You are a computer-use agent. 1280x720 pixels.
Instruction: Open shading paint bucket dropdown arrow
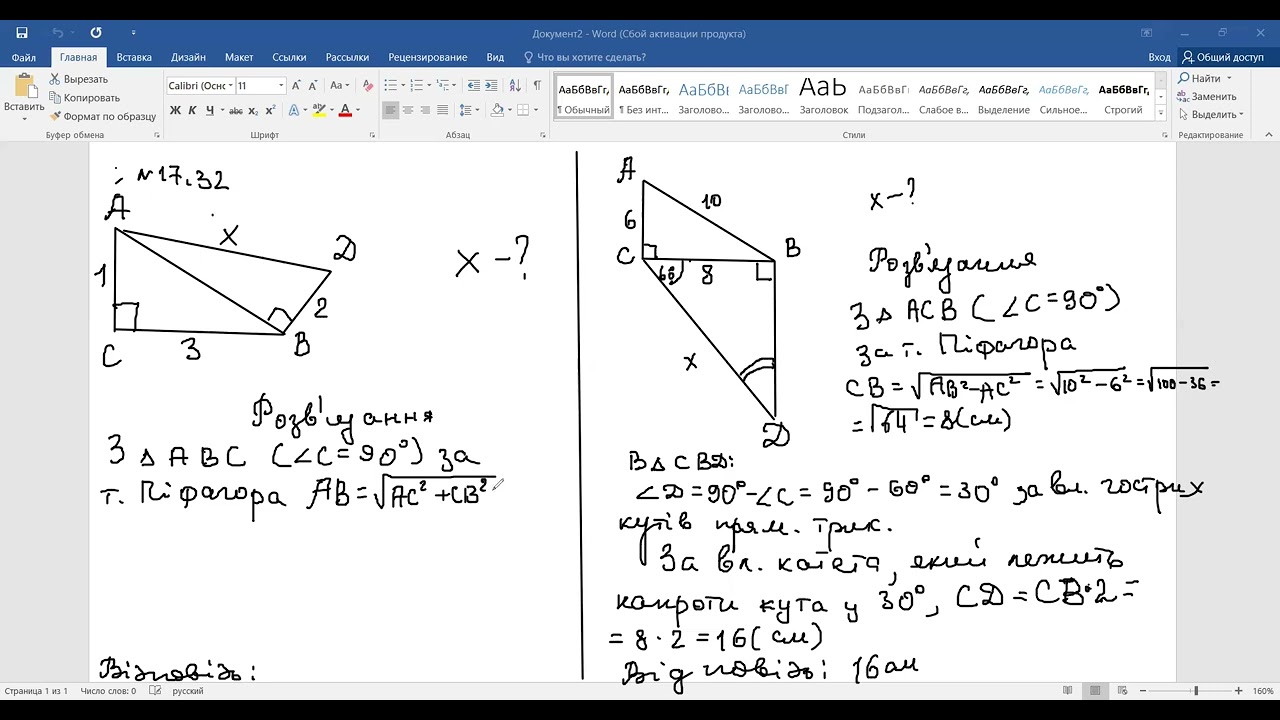click(x=509, y=110)
